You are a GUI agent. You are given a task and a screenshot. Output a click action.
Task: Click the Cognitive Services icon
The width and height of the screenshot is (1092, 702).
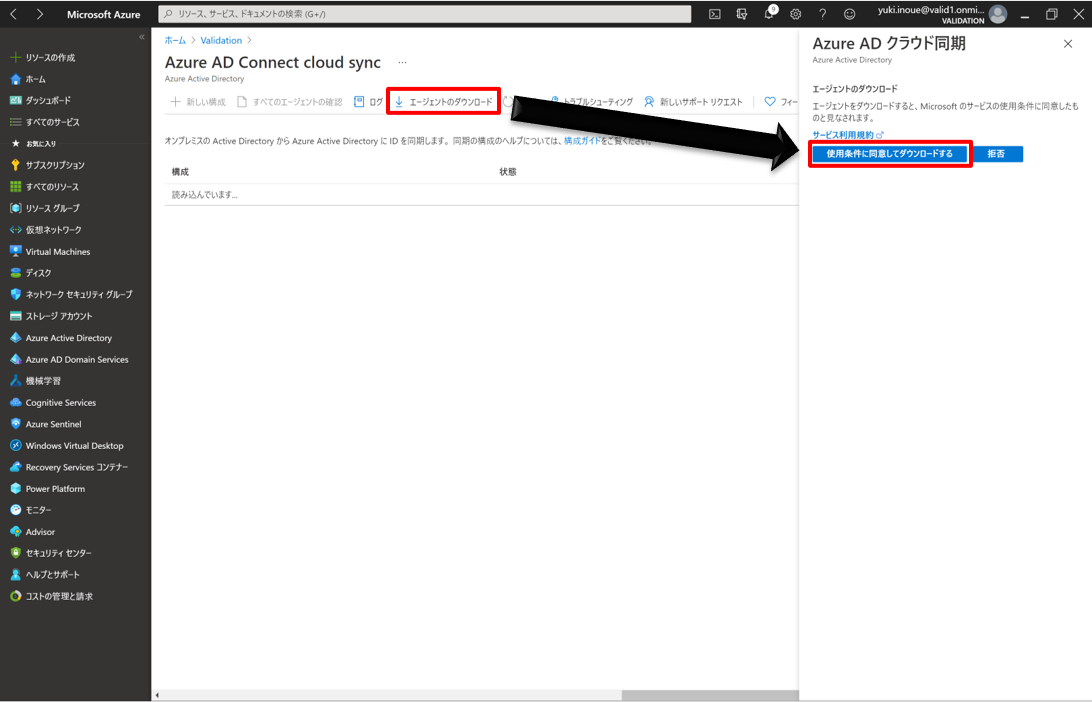point(15,403)
